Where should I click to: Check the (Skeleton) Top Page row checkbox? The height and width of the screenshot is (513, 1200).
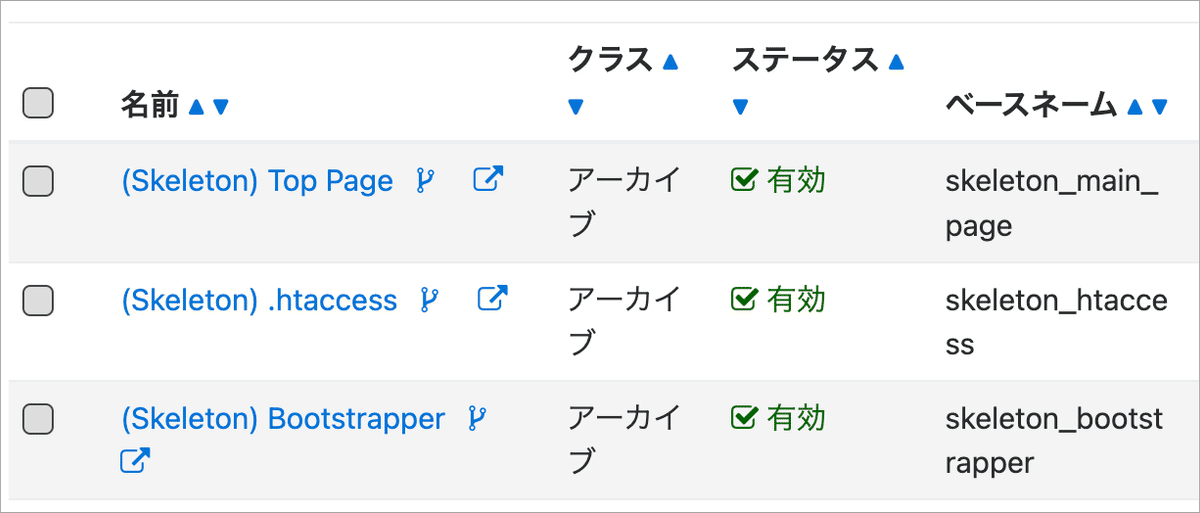(38, 181)
